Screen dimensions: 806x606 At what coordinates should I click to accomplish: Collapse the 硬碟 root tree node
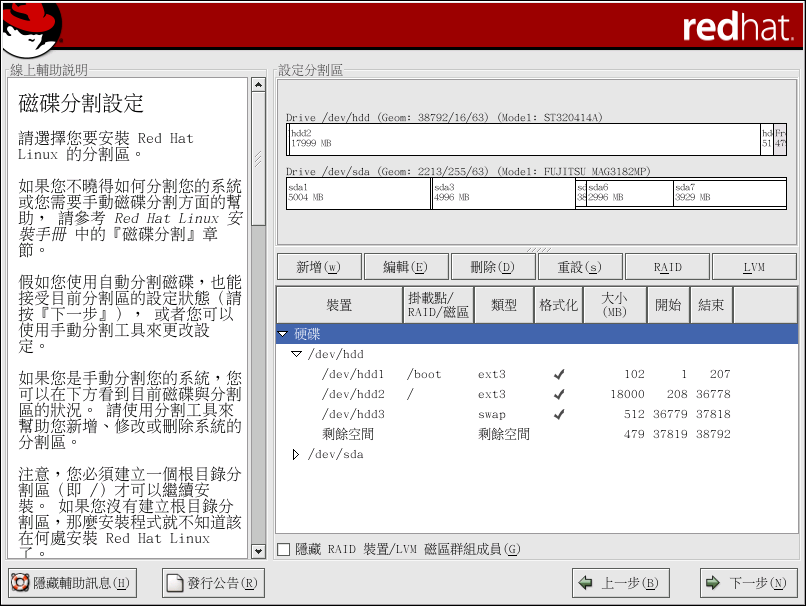pyautogui.click(x=283, y=334)
